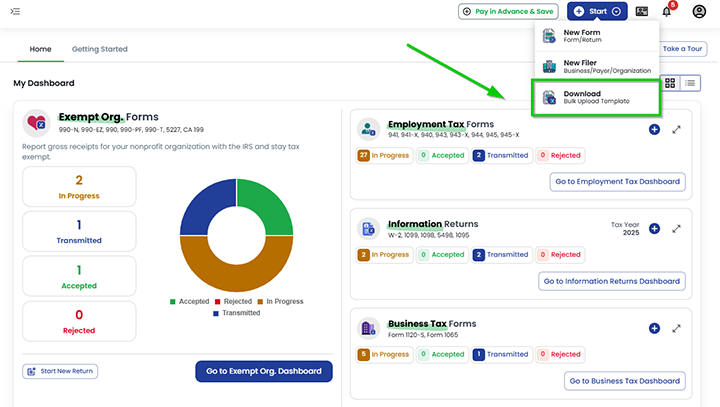Switch dashboard to list view
The image size is (720, 407).
(x=690, y=83)
